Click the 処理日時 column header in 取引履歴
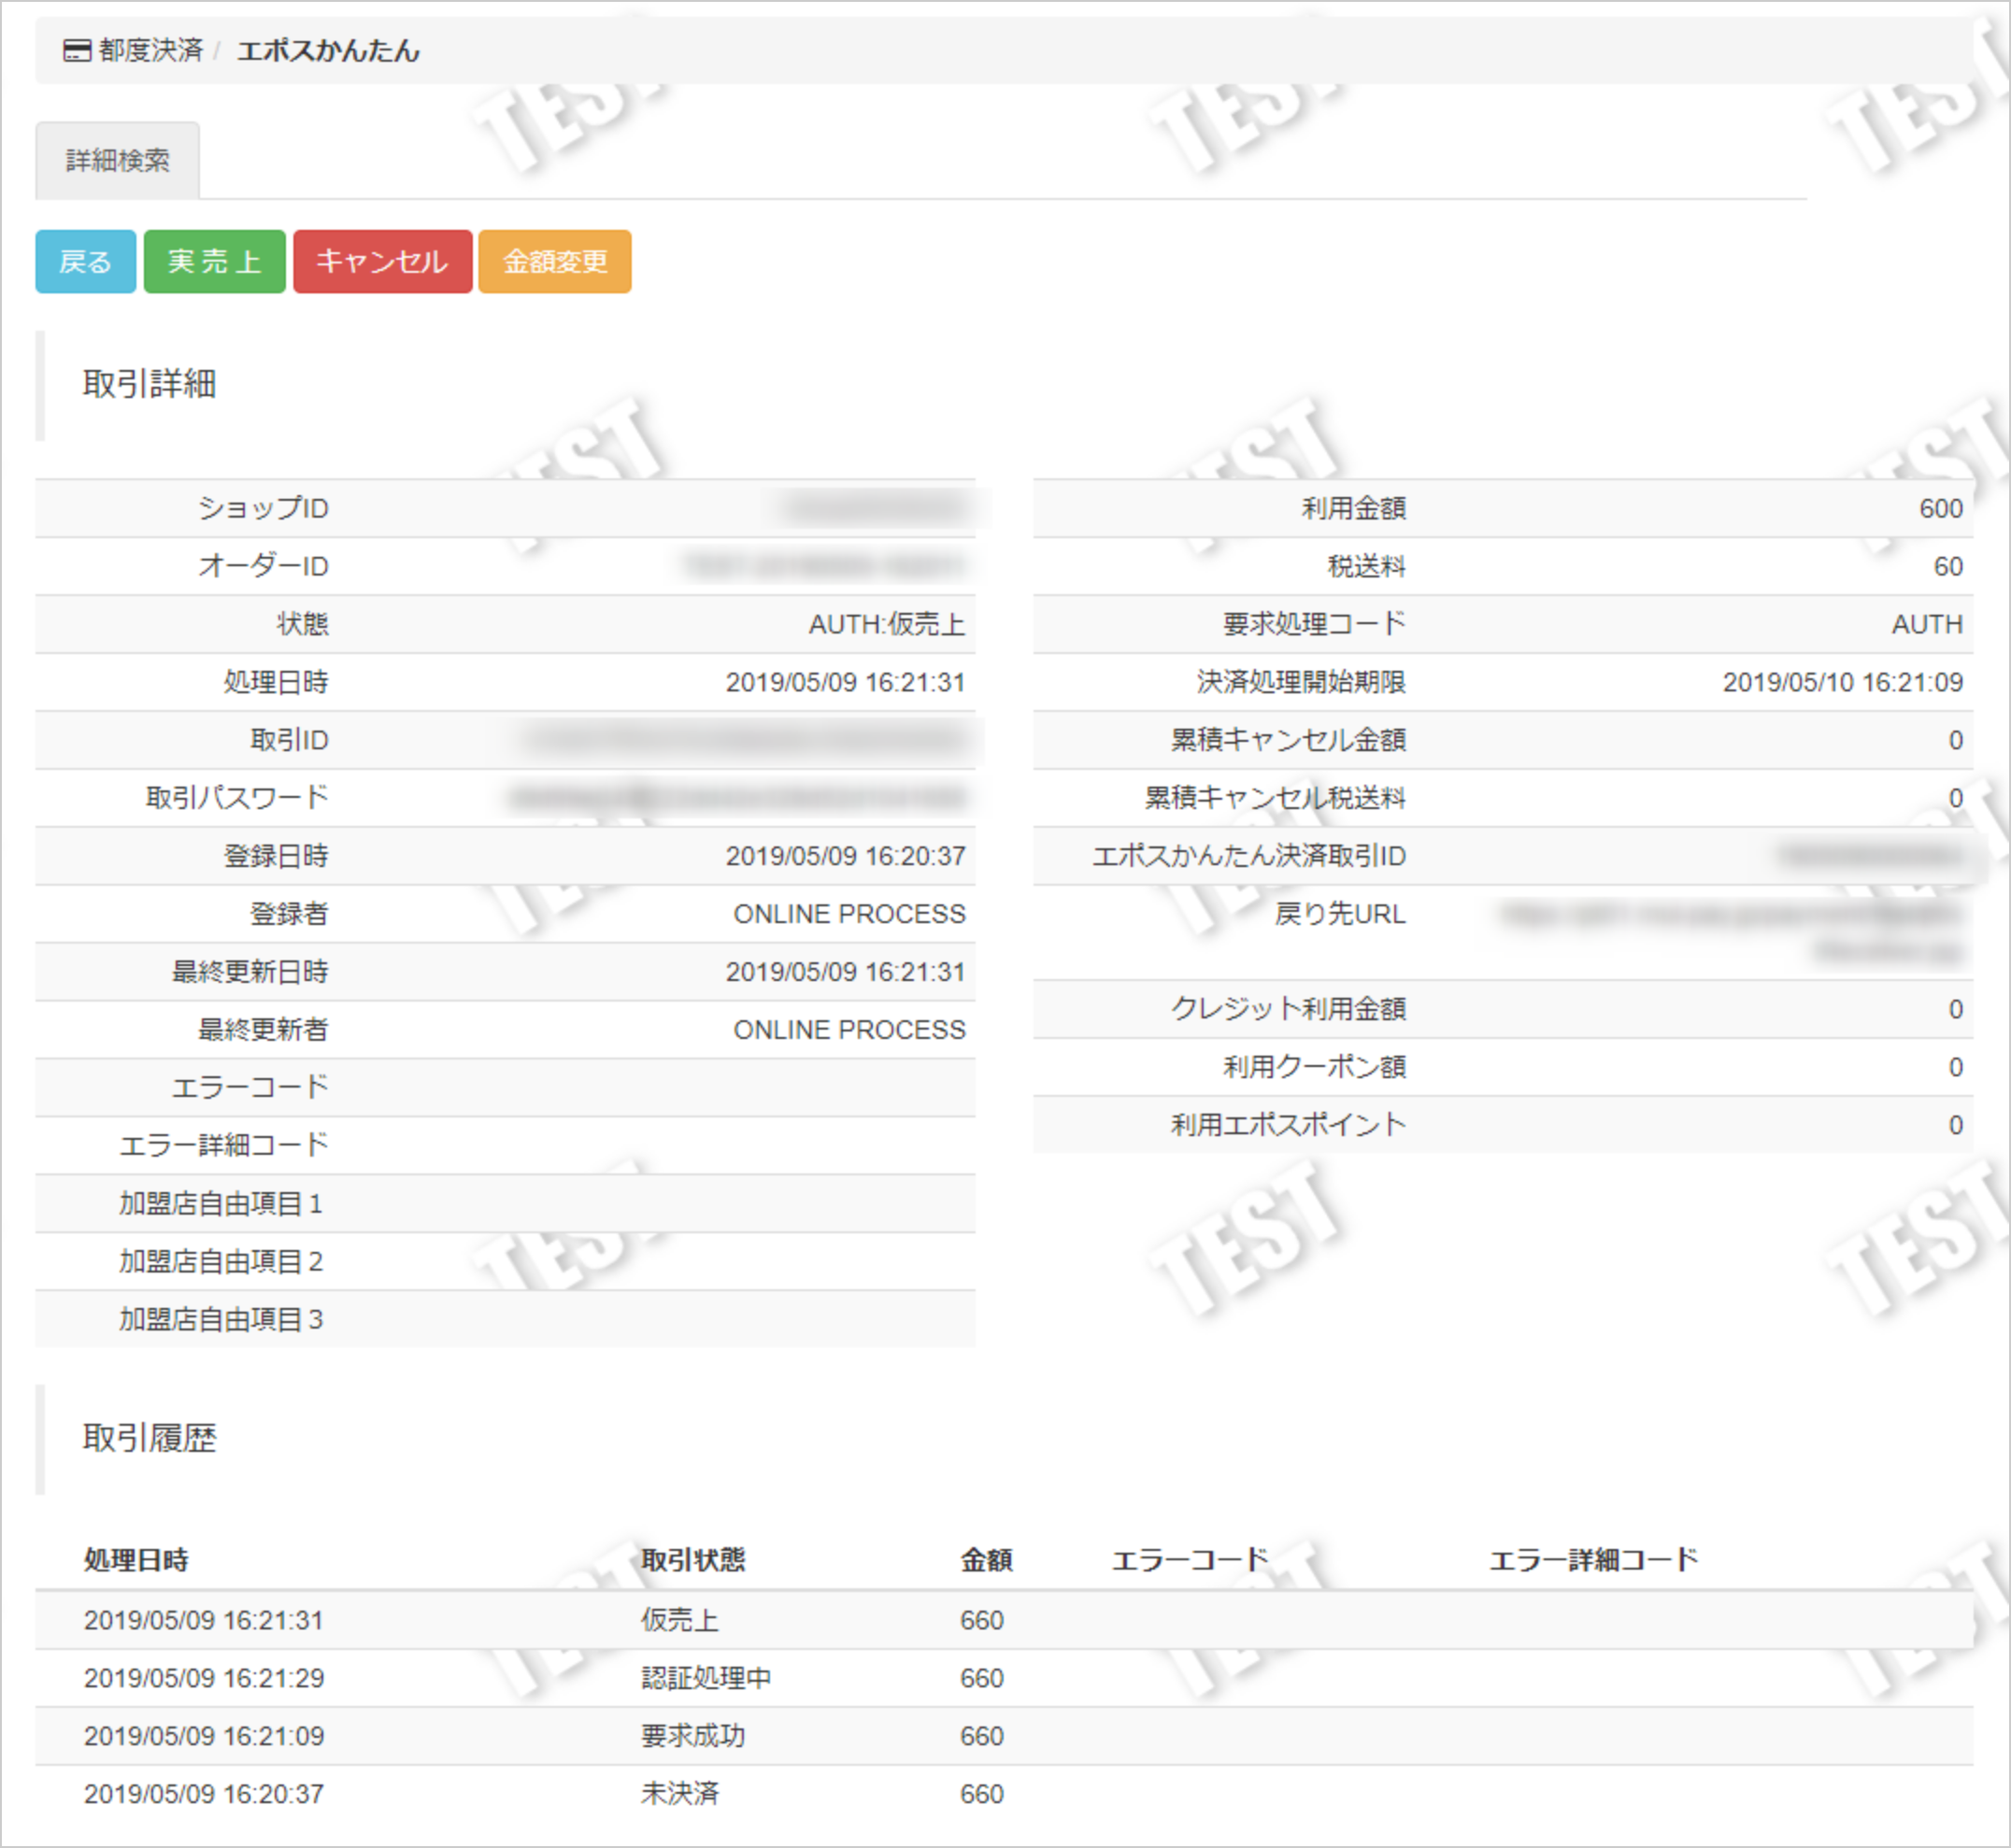 point(136,1560)
